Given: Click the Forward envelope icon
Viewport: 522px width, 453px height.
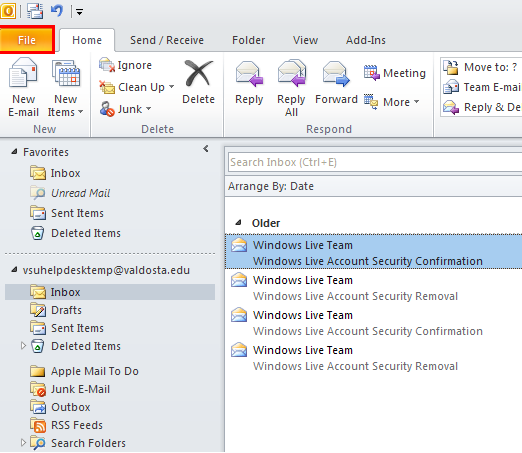Looking at the screenshot, I should pos(336,74).
